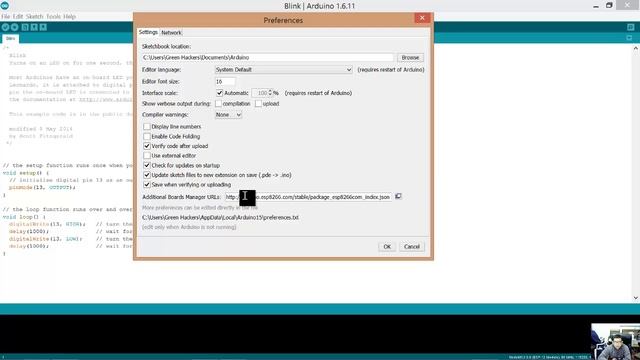640x360 pixels.
Task: Select the Blink sketch tab
Action: pyautogui.click(x=11, y=38)
